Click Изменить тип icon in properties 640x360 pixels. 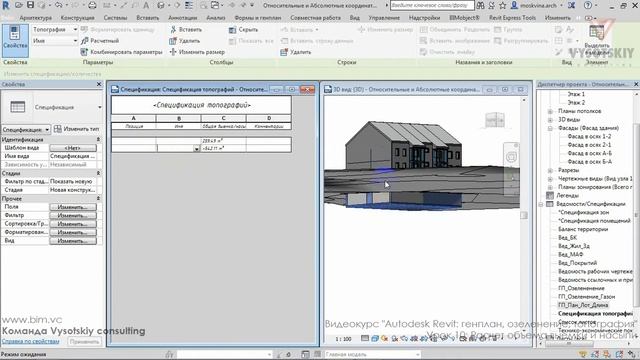(58, 129)
